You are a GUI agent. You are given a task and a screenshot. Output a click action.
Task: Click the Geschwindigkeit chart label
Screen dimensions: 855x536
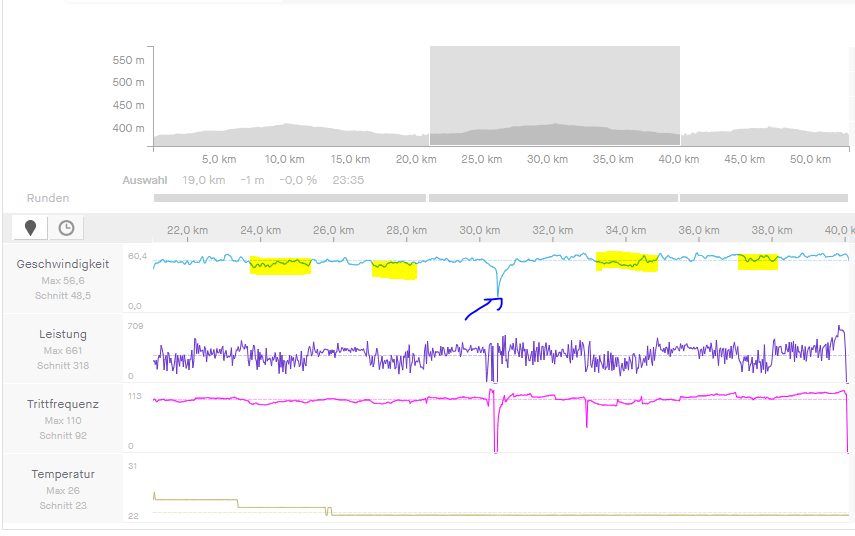[63, 264]
